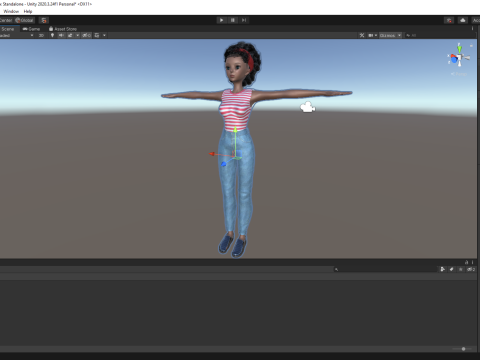
Task: Click blue Z axis cone of orientation gizmo
Action: [454, 60]
